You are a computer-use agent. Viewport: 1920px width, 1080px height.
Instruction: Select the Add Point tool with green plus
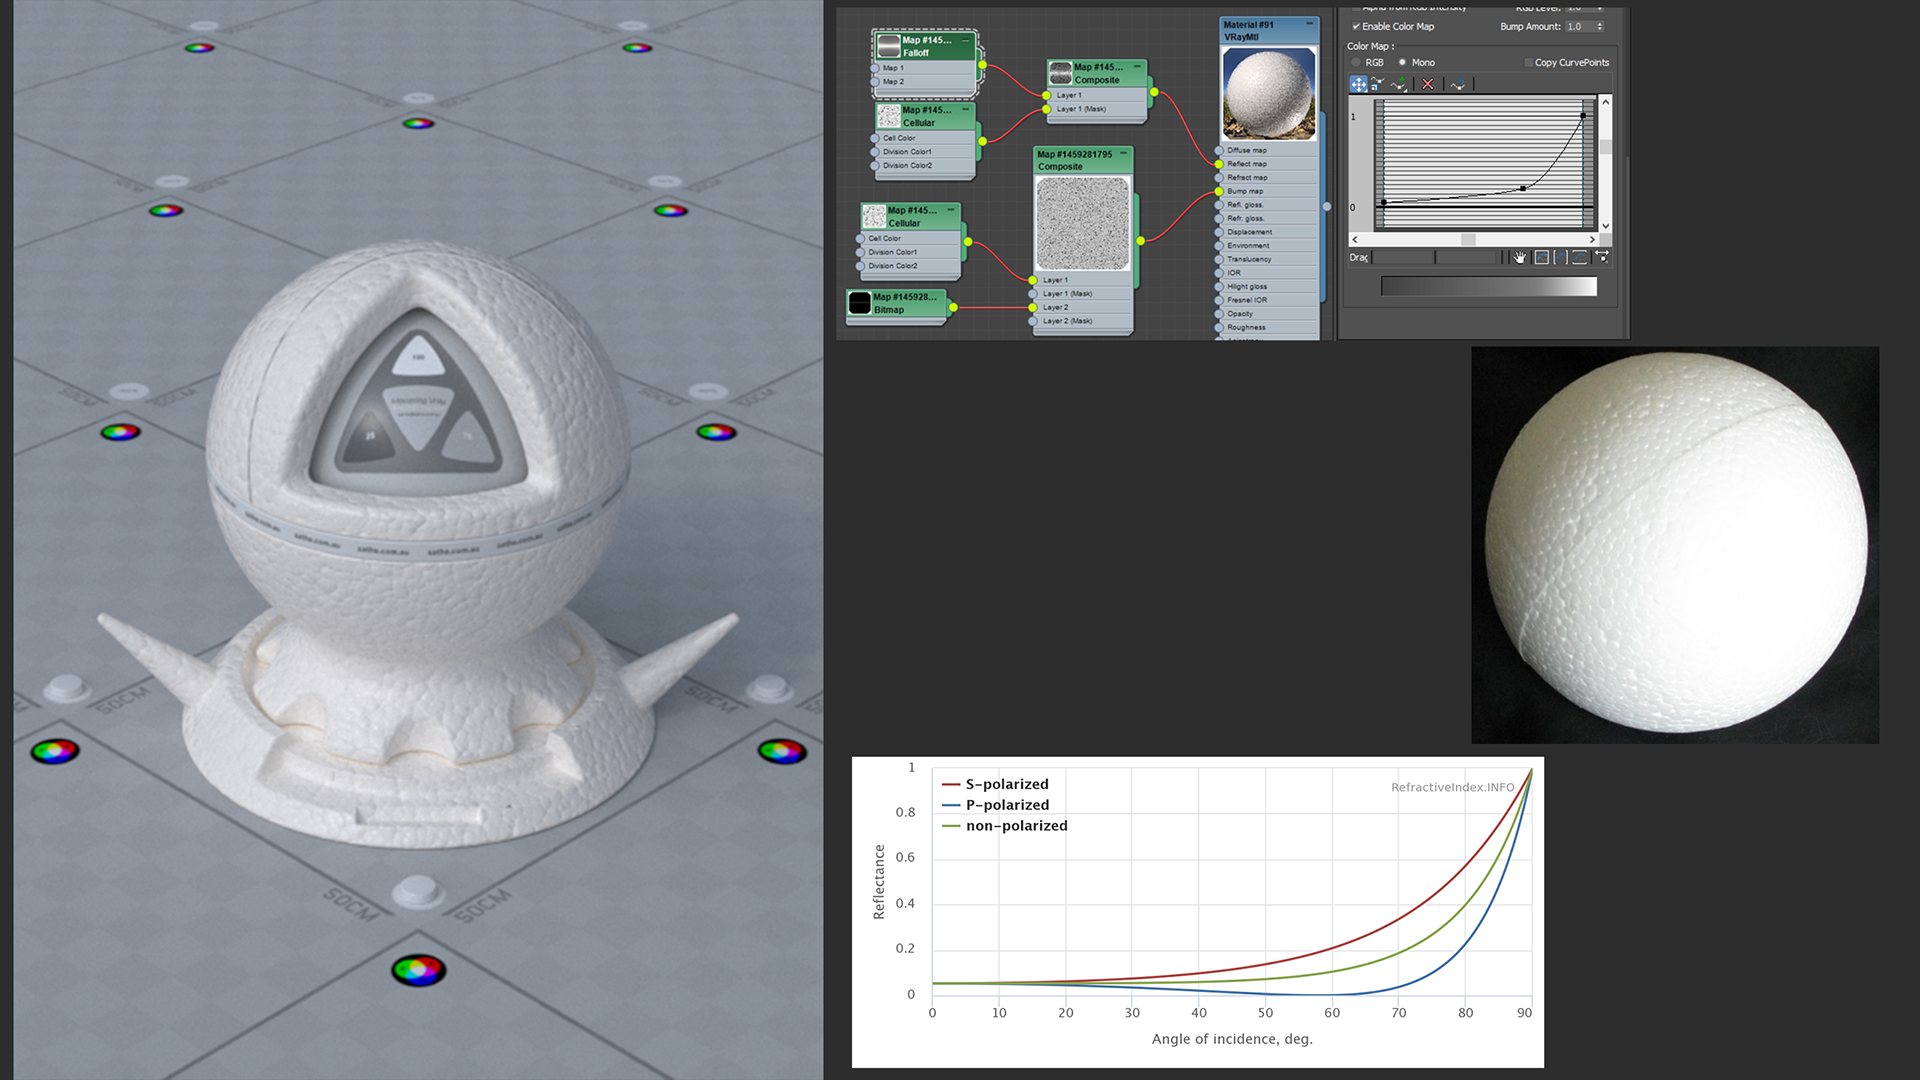coord(1399,85)
